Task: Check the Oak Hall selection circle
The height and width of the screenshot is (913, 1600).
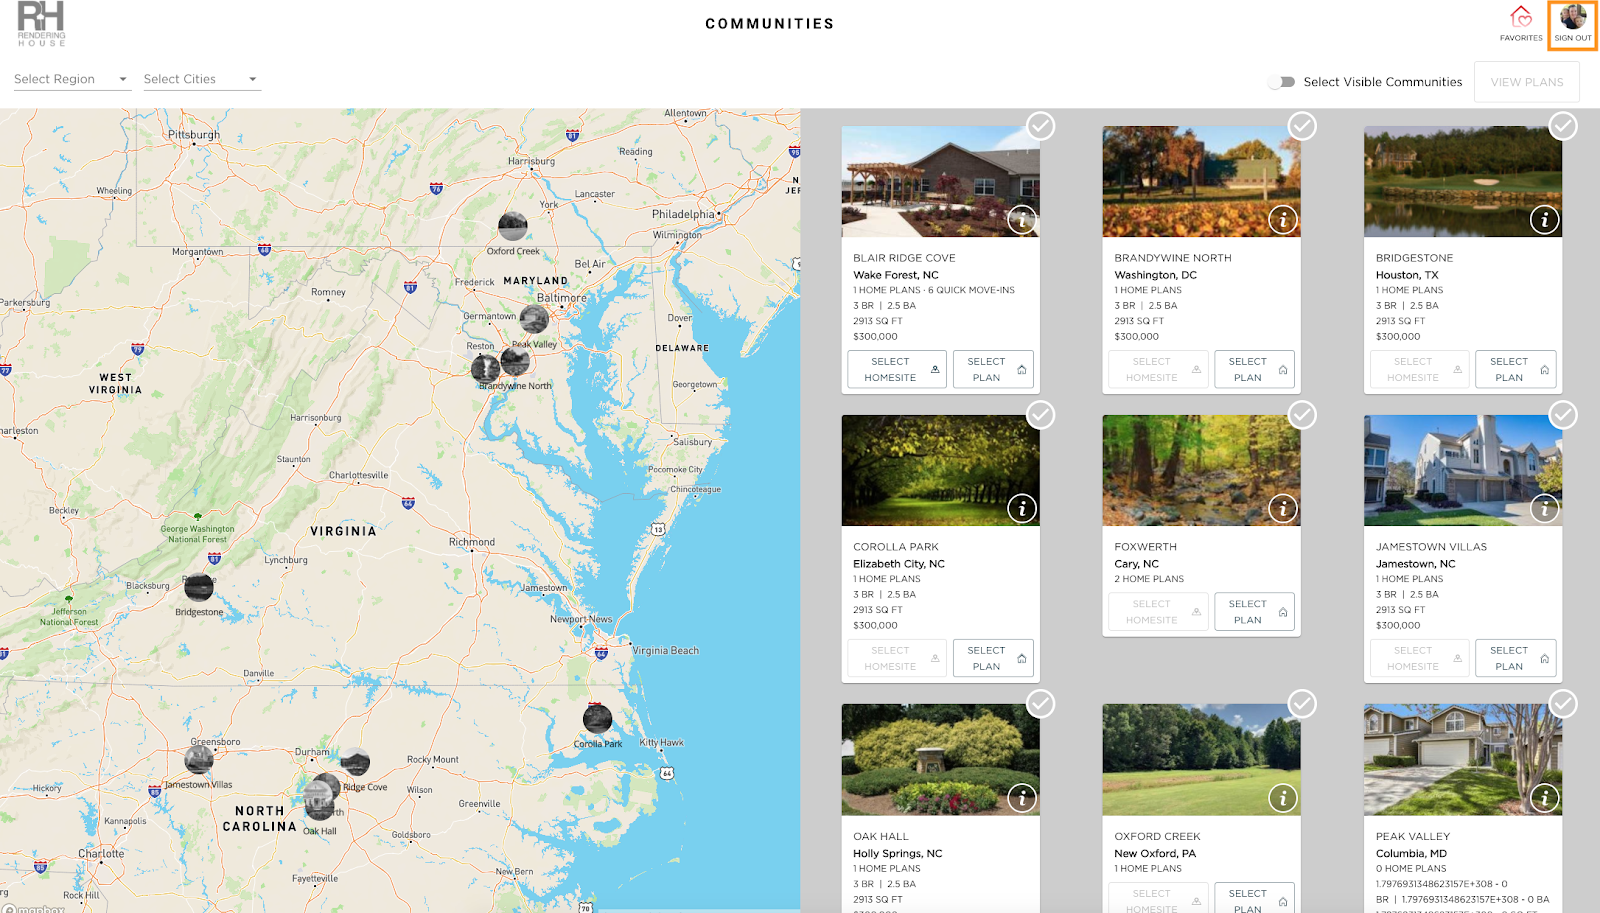Action: point(1041,704)
